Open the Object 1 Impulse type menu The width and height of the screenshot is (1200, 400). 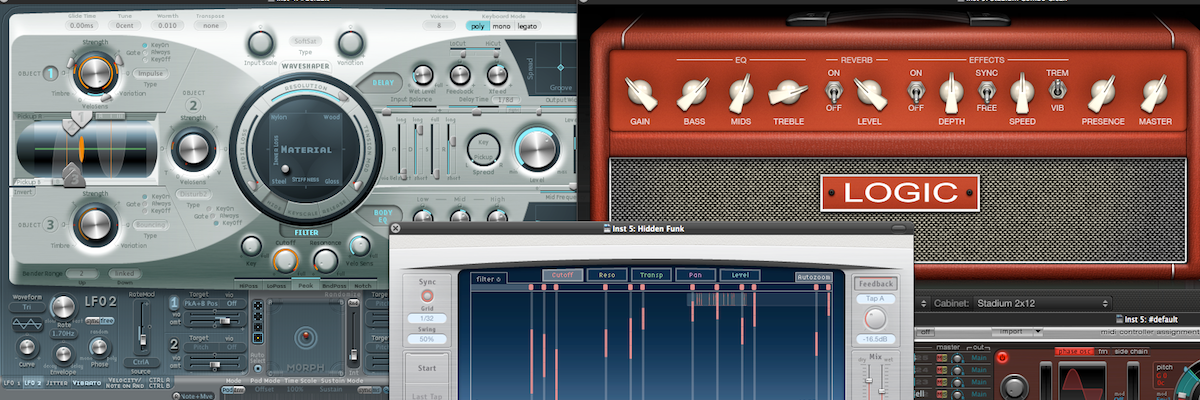(x=150, y=73)
